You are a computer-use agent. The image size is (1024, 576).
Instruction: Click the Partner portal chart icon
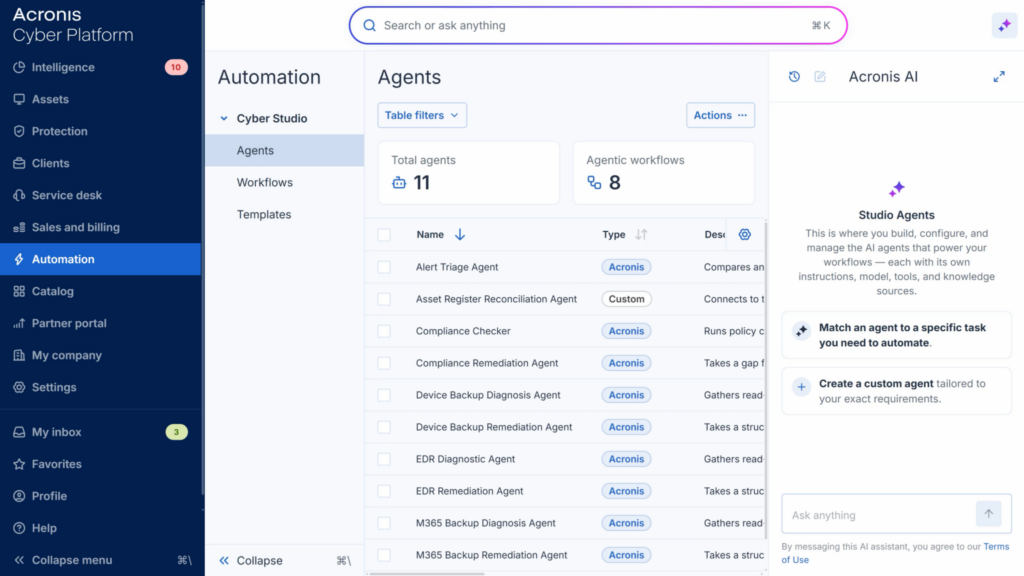(x=19, y=323)
